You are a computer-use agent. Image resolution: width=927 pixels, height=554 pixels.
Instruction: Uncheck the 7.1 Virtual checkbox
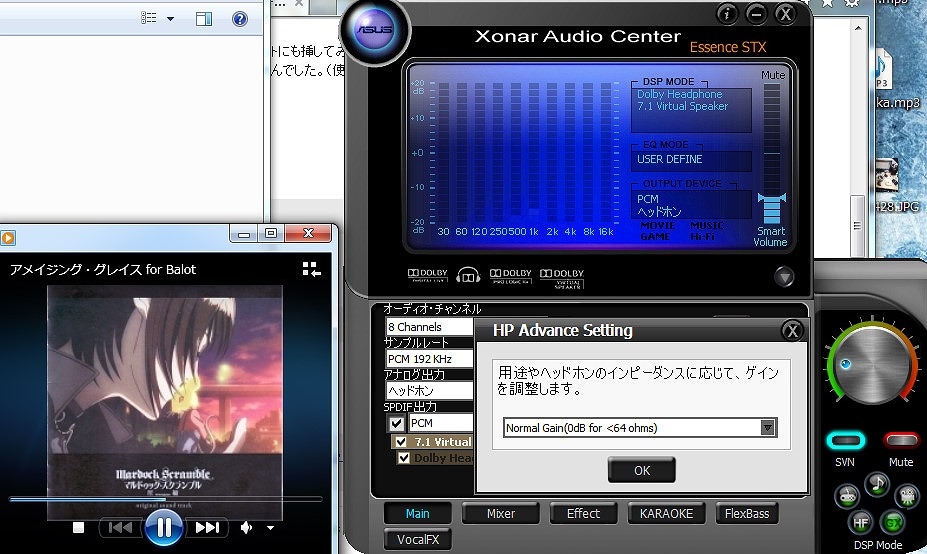pyautogui.click(x=401, y=442)
